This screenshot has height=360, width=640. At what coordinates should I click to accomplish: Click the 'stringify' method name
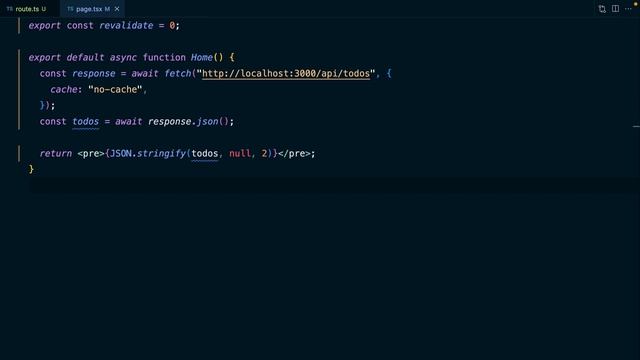[x=161, y=153]
